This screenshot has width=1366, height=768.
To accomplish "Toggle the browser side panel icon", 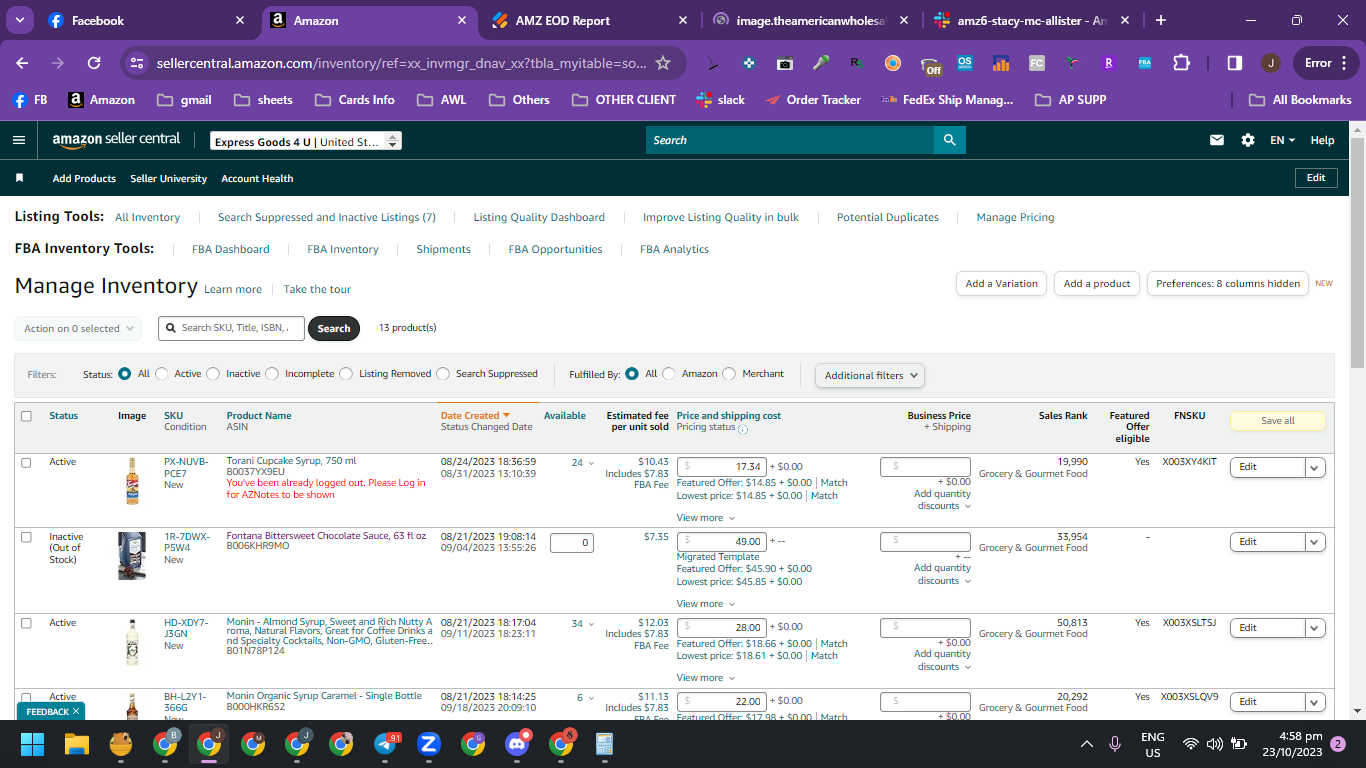I will click(x=1235, y=63).
